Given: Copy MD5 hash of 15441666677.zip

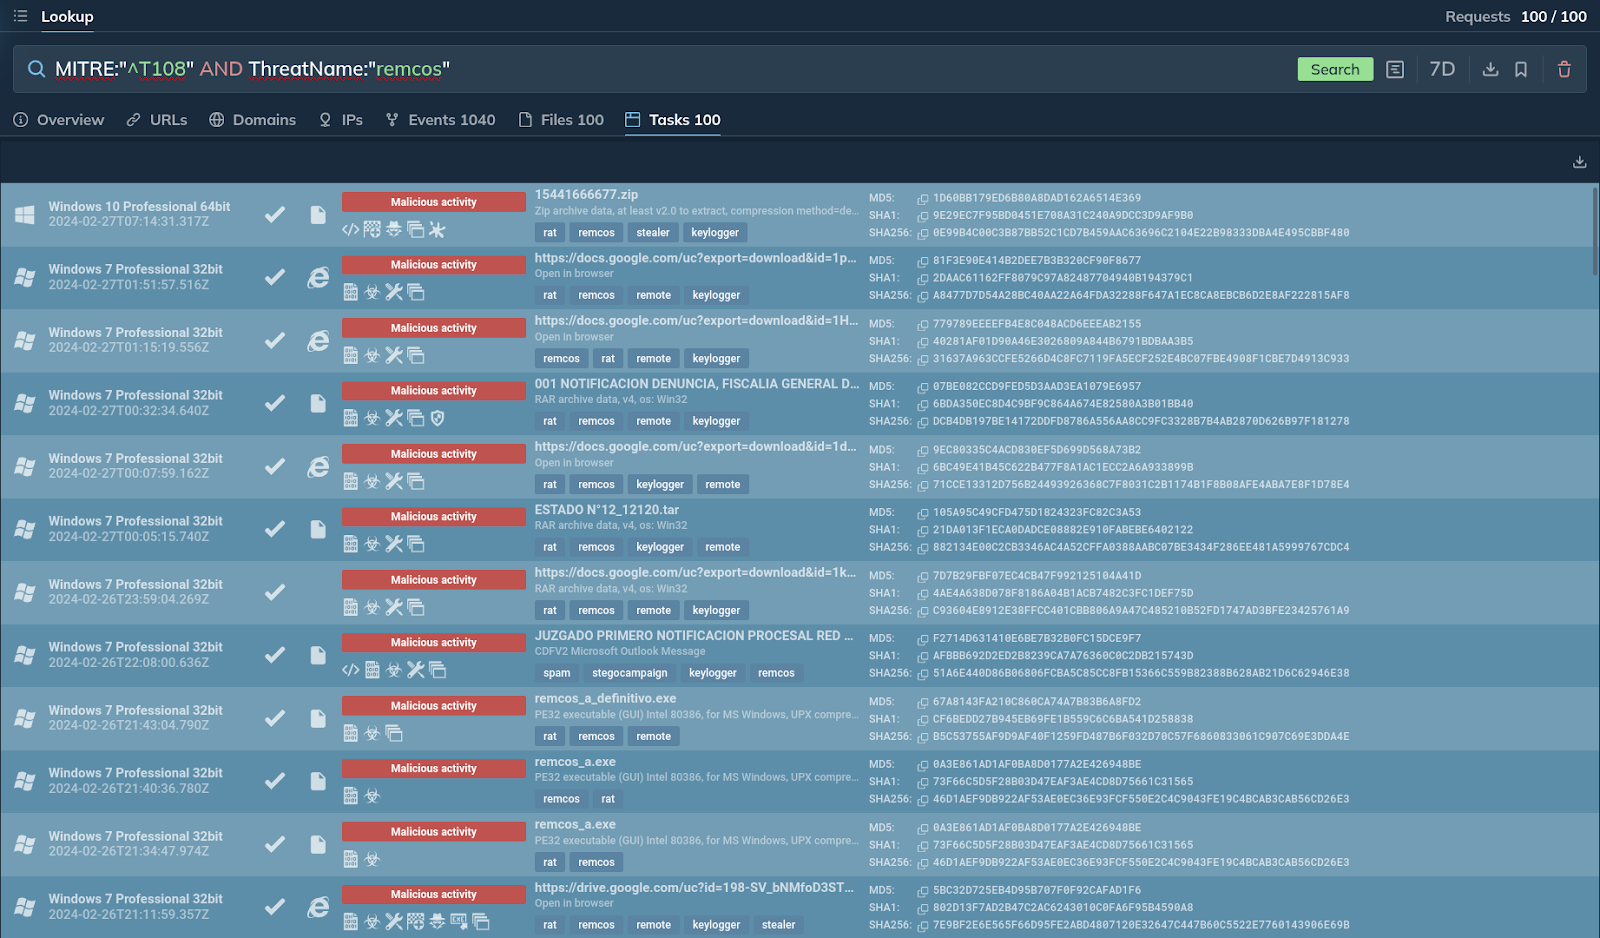Looking at the screenshot, I should (x=923, y=199).
